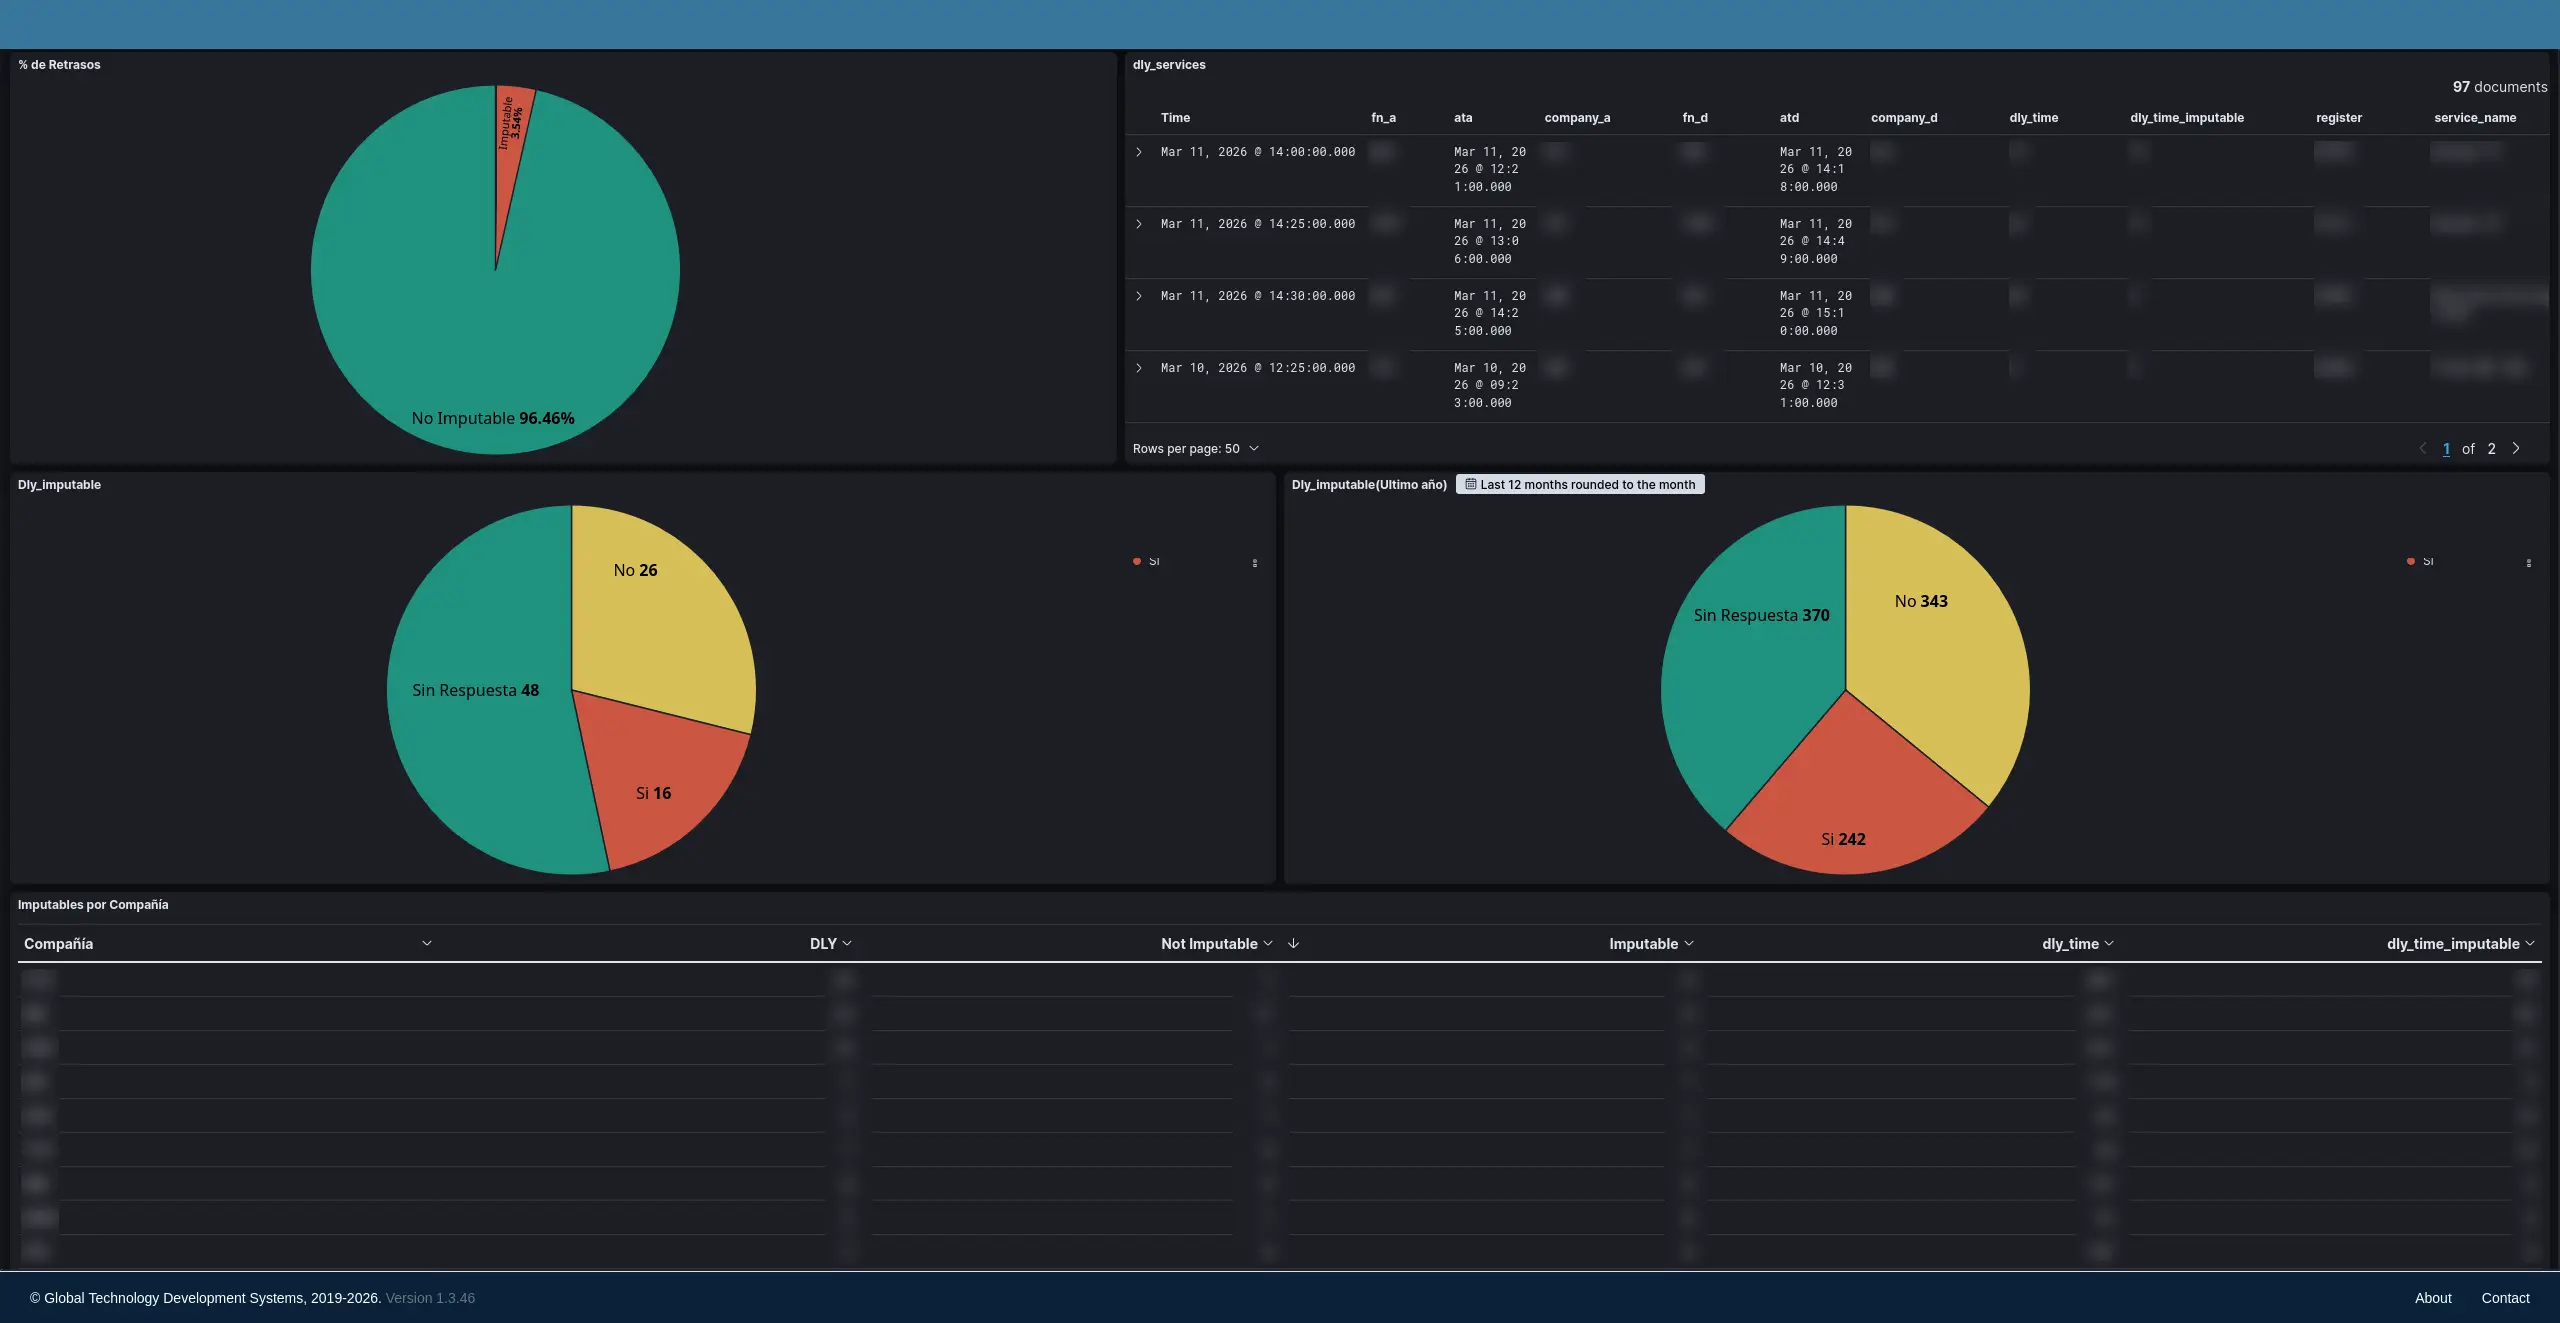The width and height of the screenshot is (2560, 1323).
Task: Toggle Si legend item in Ultimo año chart
Action: pyautogui.click(x=2427, y=561)
